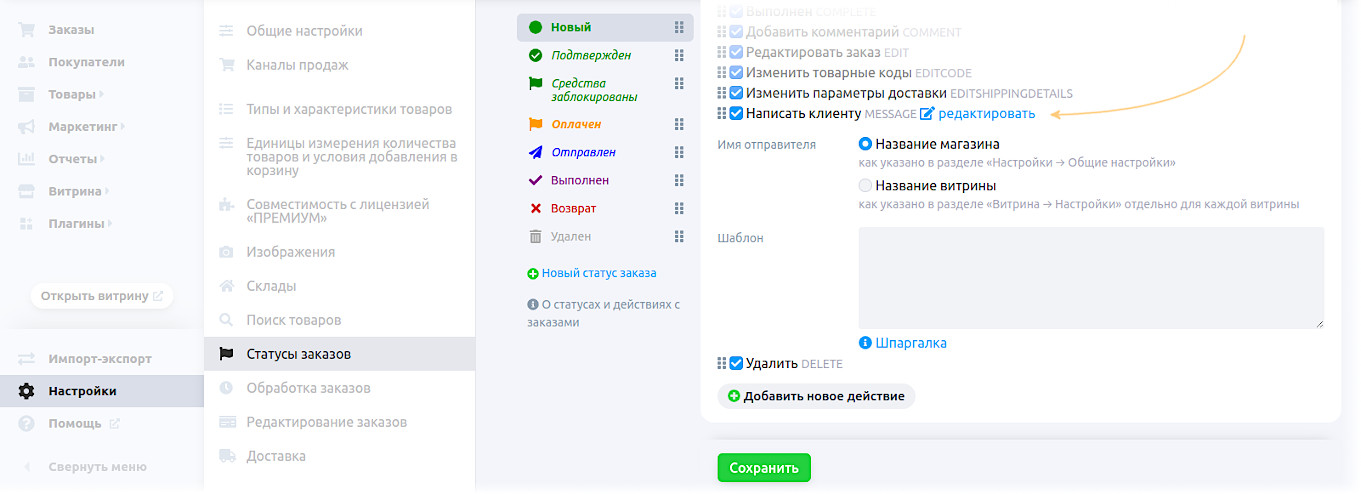Click the green flag icon of Средства заблокированы
Image resolution: width=1361 pixels, height=494 pixels.
[535, 84]
